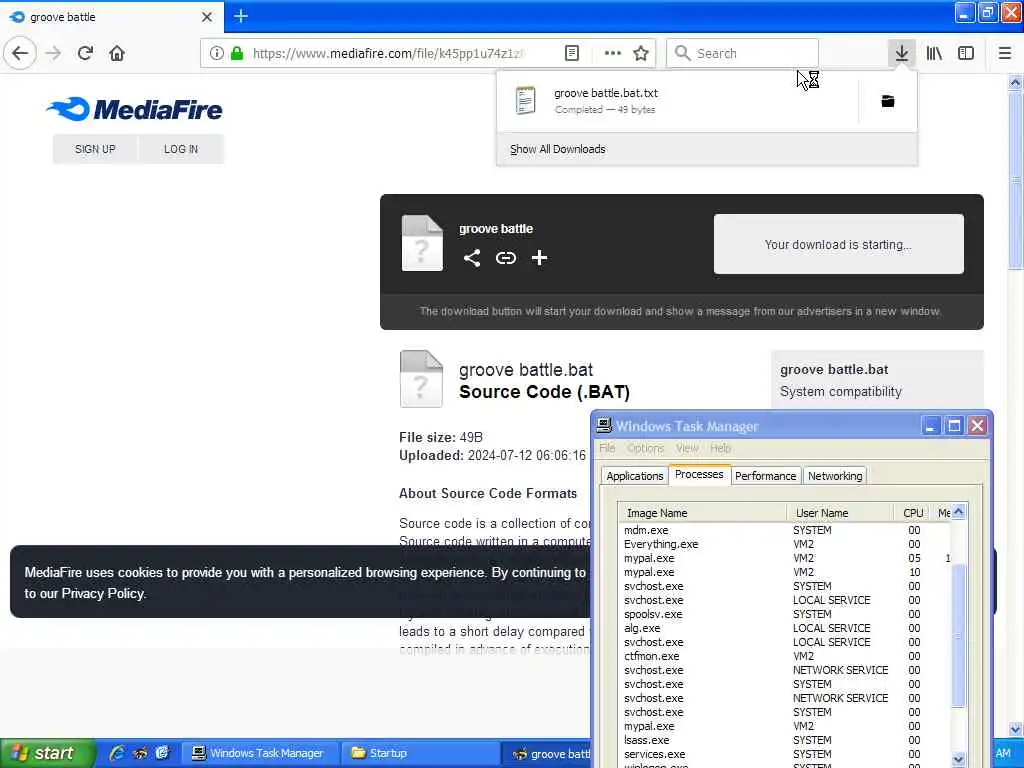Switch to the Startup folder taskbar button
1024x768 pixels.
(x=420, y=753)
